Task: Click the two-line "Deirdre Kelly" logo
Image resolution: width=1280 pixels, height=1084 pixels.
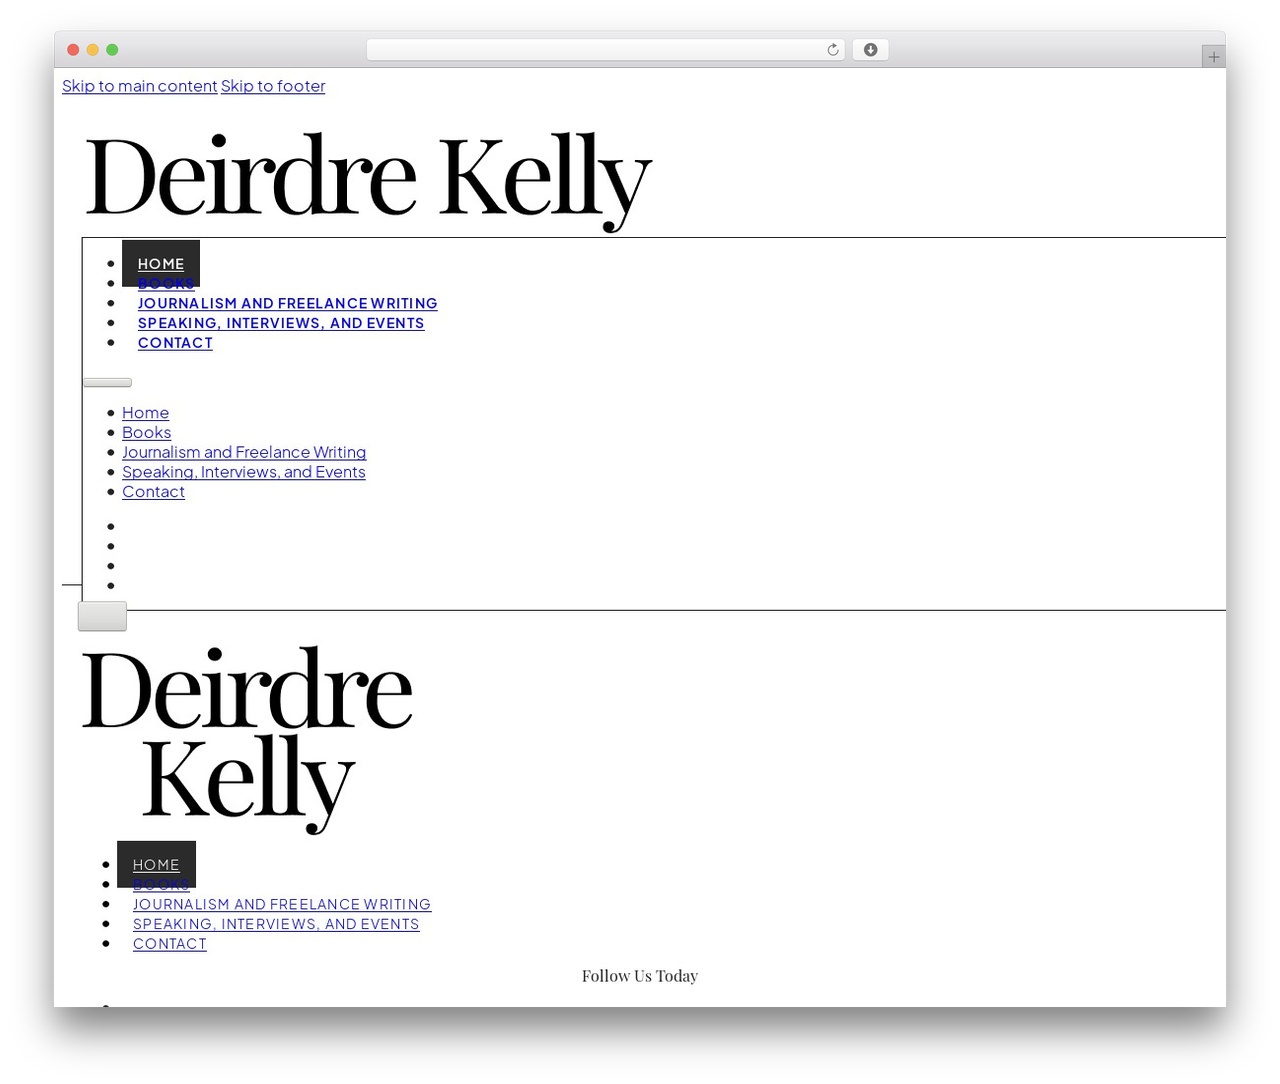Action: coord(247,739)
